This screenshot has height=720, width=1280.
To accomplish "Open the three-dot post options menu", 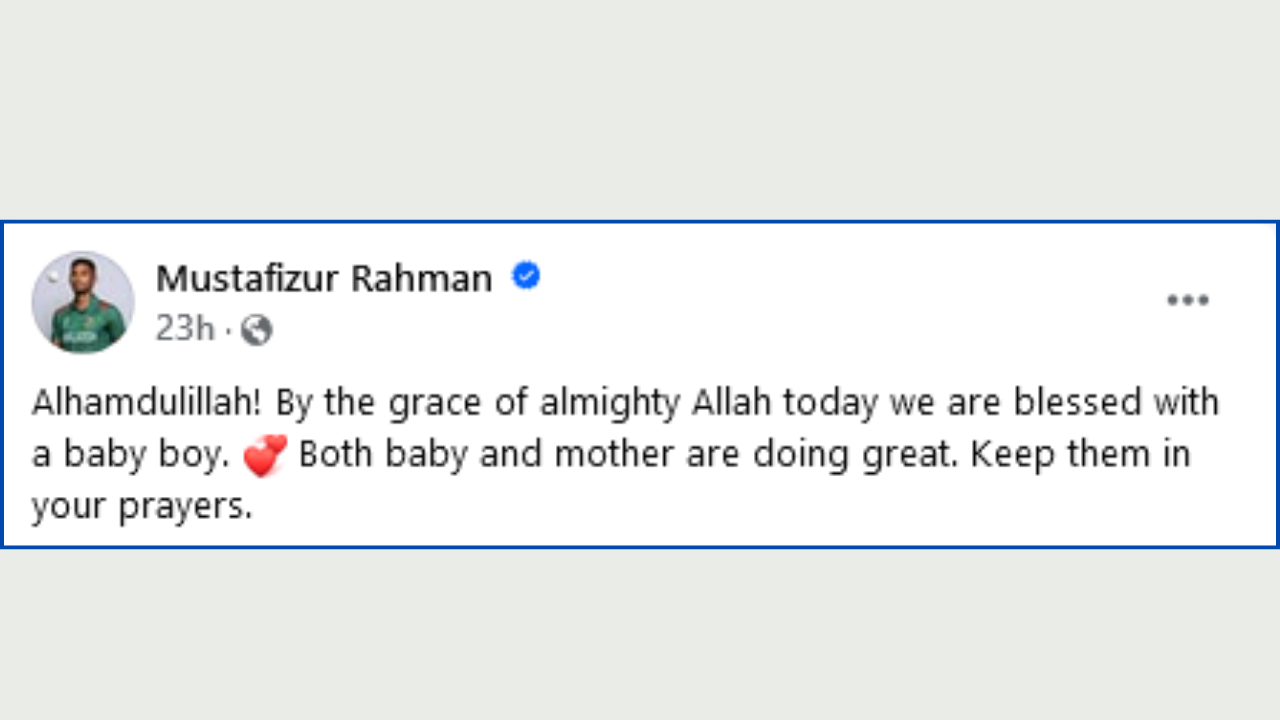I will coord(1188,300).
